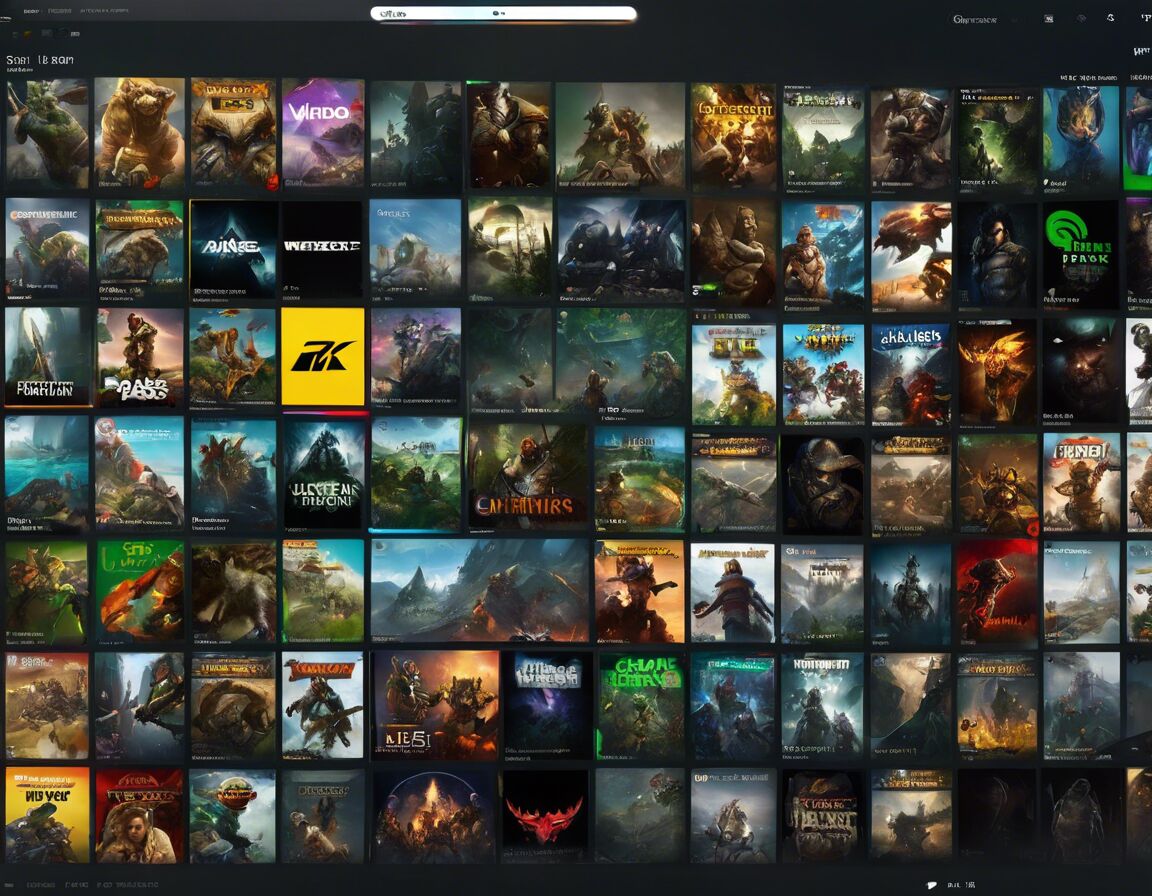Screen dimensions: 1152x896
Task: Click the notification icon near top-right corner
Action: point(1111,19)
